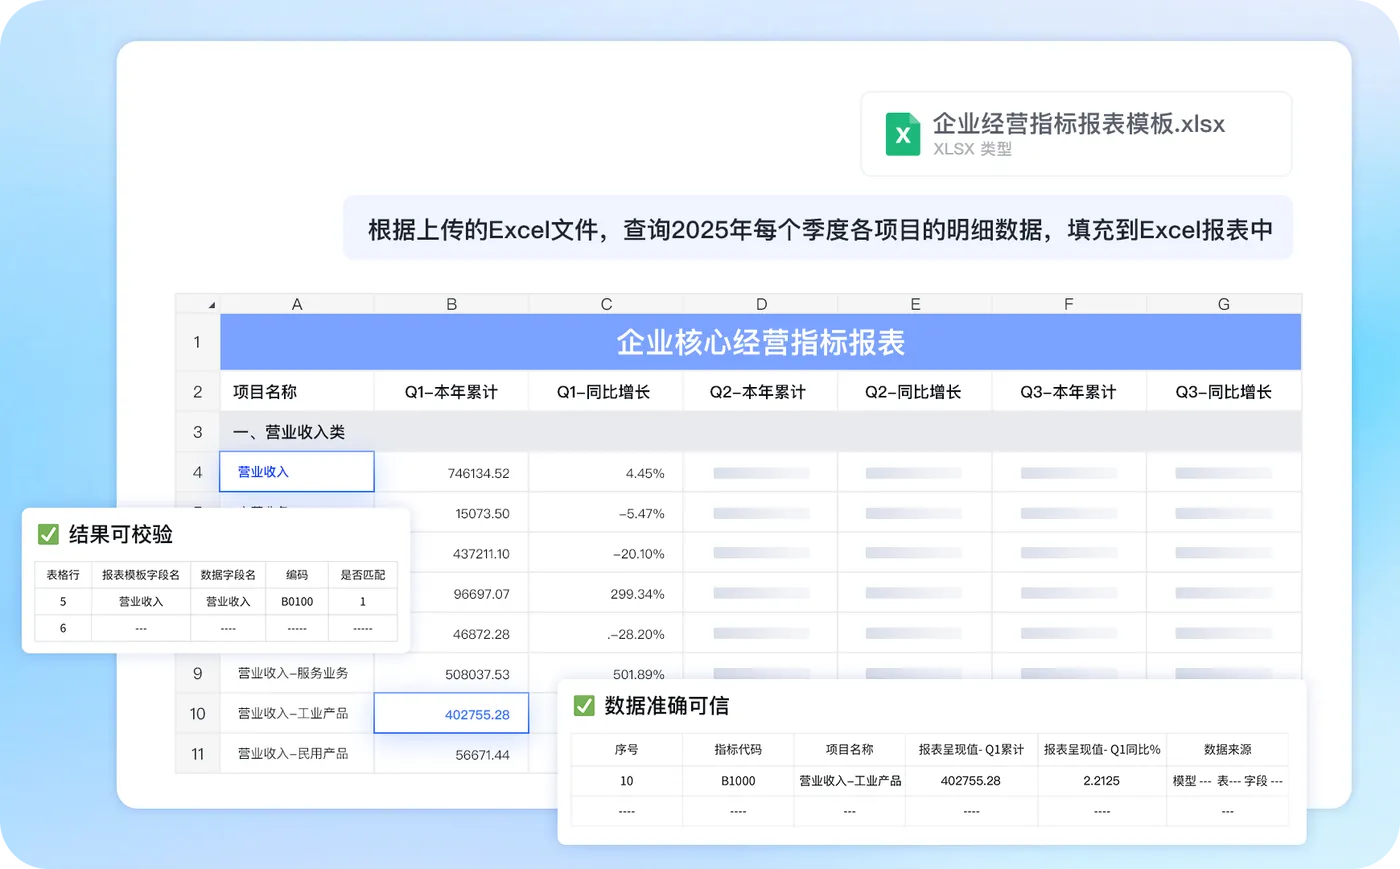Toggle the green checkmark beside 数据准确可信
This screenshot has width=1400, height=869.
click(x=584, y=706)
